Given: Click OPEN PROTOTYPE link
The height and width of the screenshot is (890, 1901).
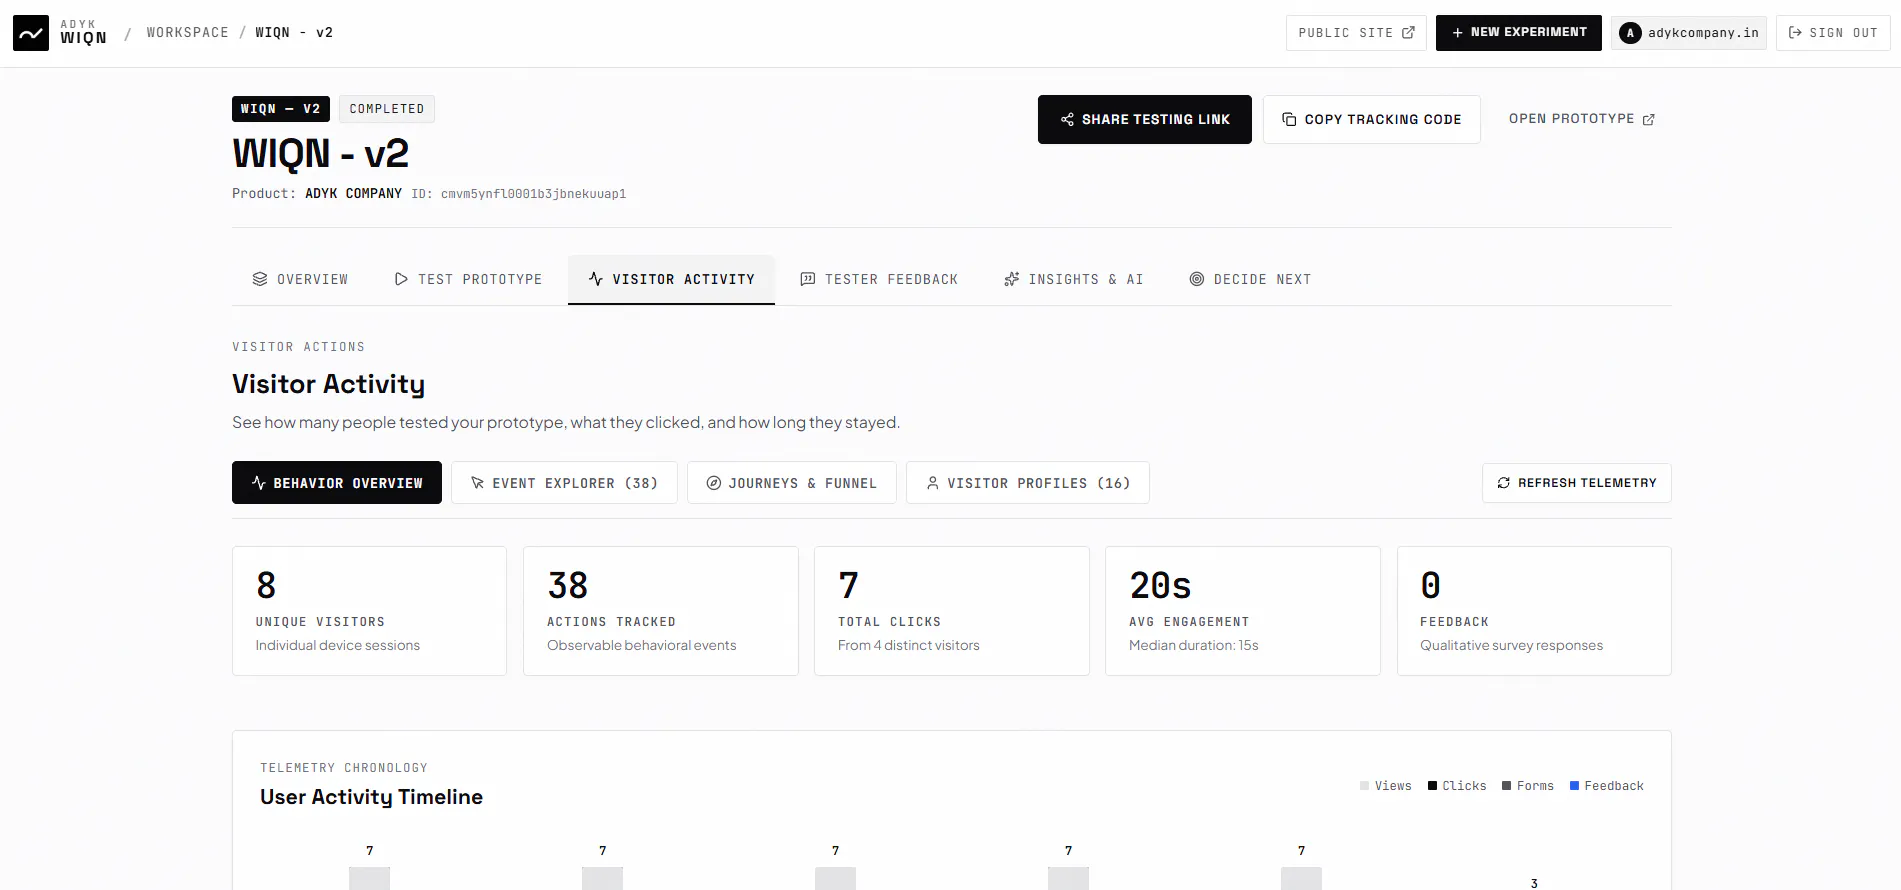Looking at the screenshot, I should point(1581,119).
